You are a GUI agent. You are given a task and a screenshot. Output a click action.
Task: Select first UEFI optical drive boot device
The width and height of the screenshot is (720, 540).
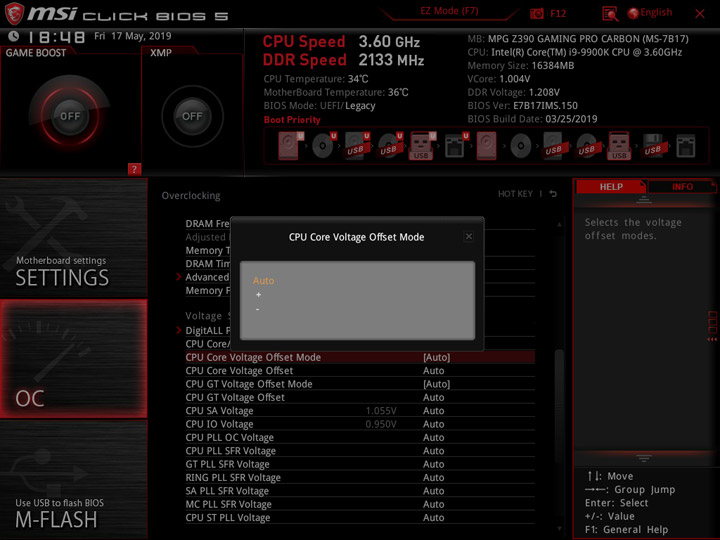click(323, 146)
